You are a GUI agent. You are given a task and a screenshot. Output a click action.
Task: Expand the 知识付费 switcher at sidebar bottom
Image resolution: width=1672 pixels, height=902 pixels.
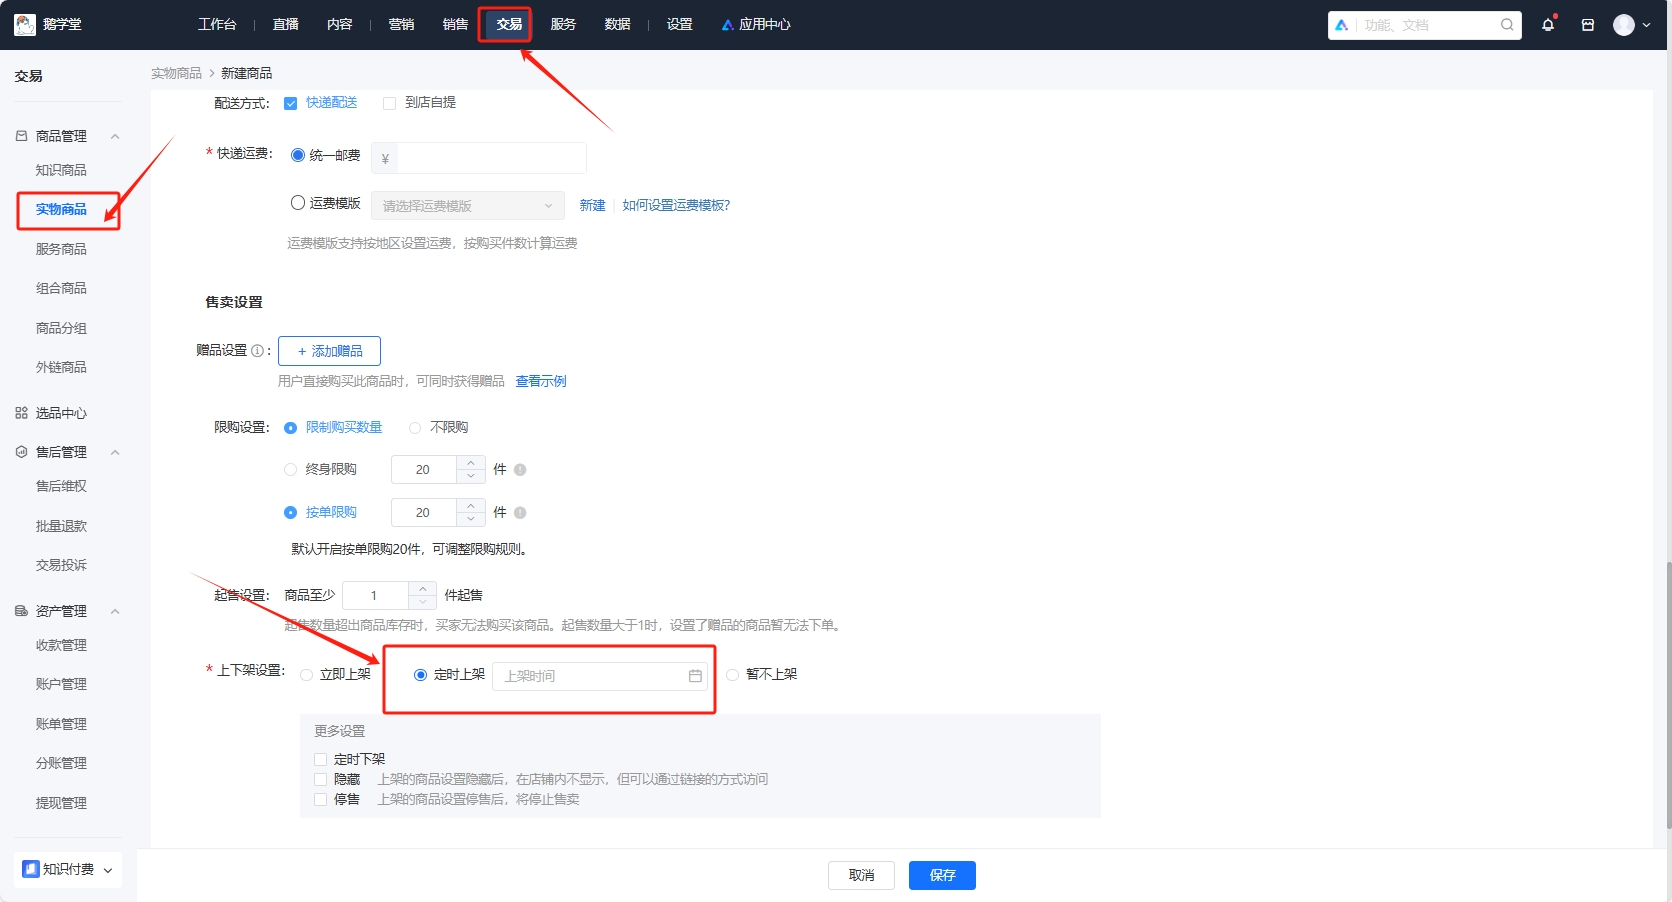[x=108, y=869]
